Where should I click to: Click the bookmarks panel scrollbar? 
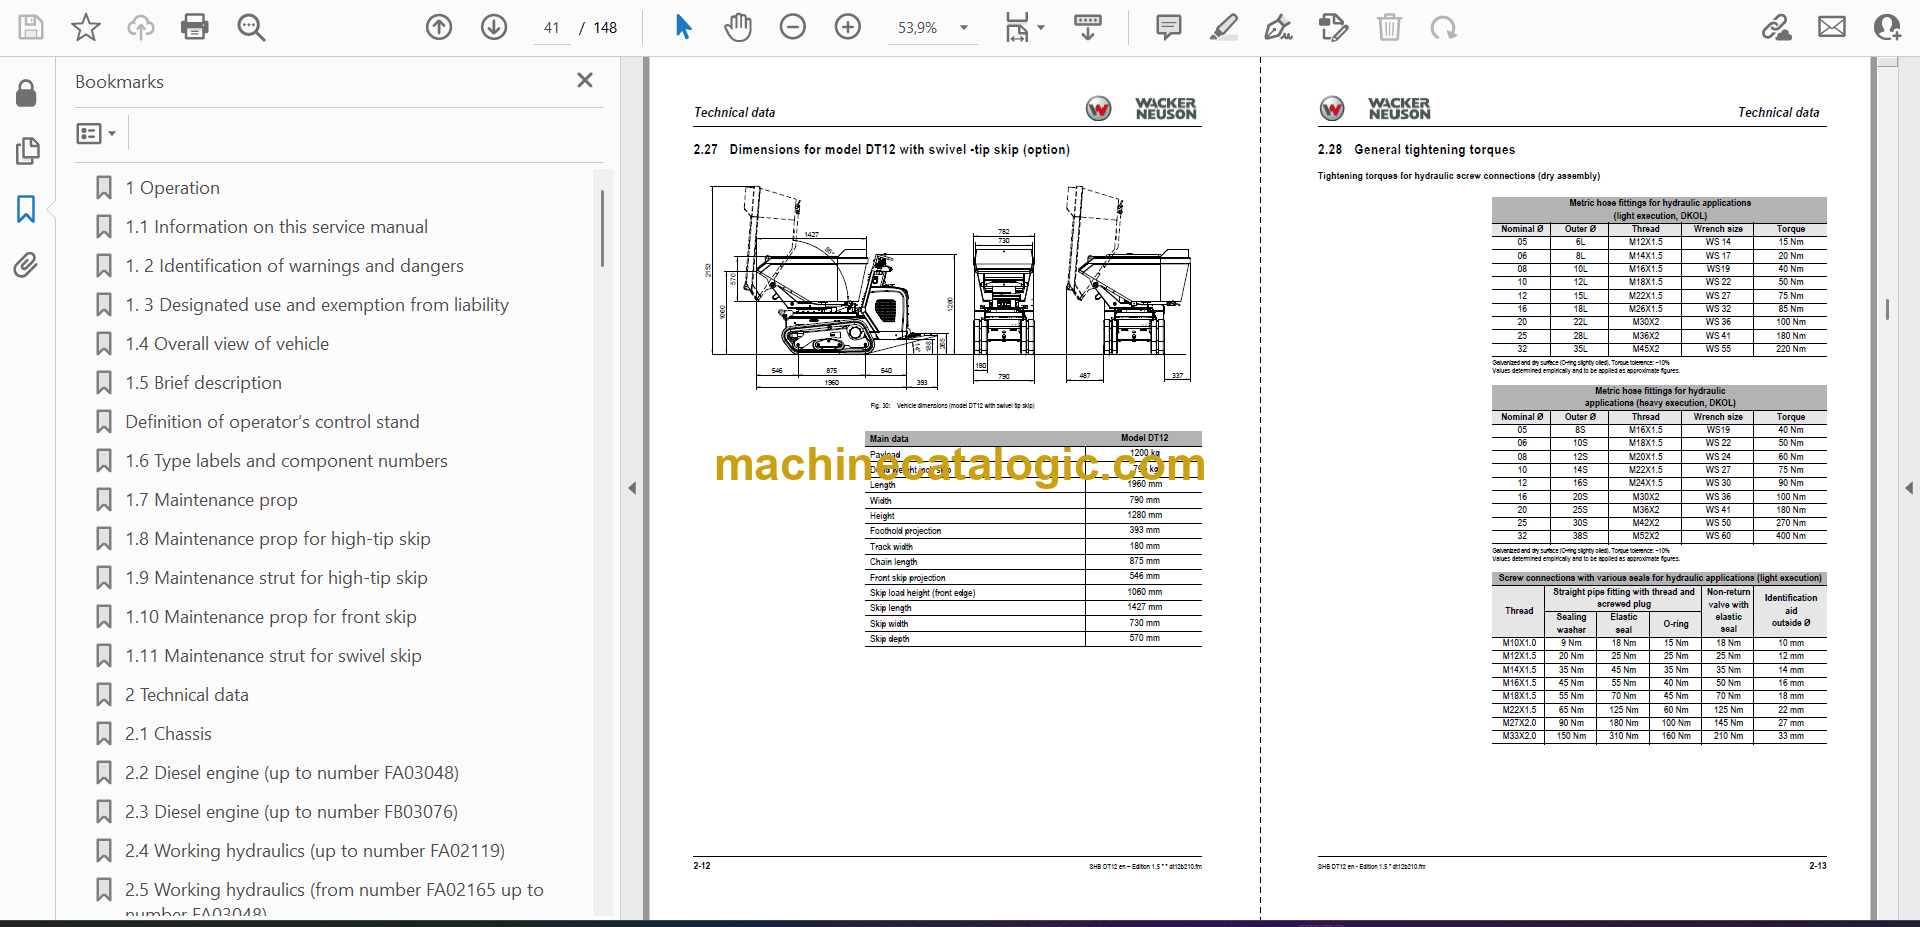pyautogui.click(x=602, y=230)
